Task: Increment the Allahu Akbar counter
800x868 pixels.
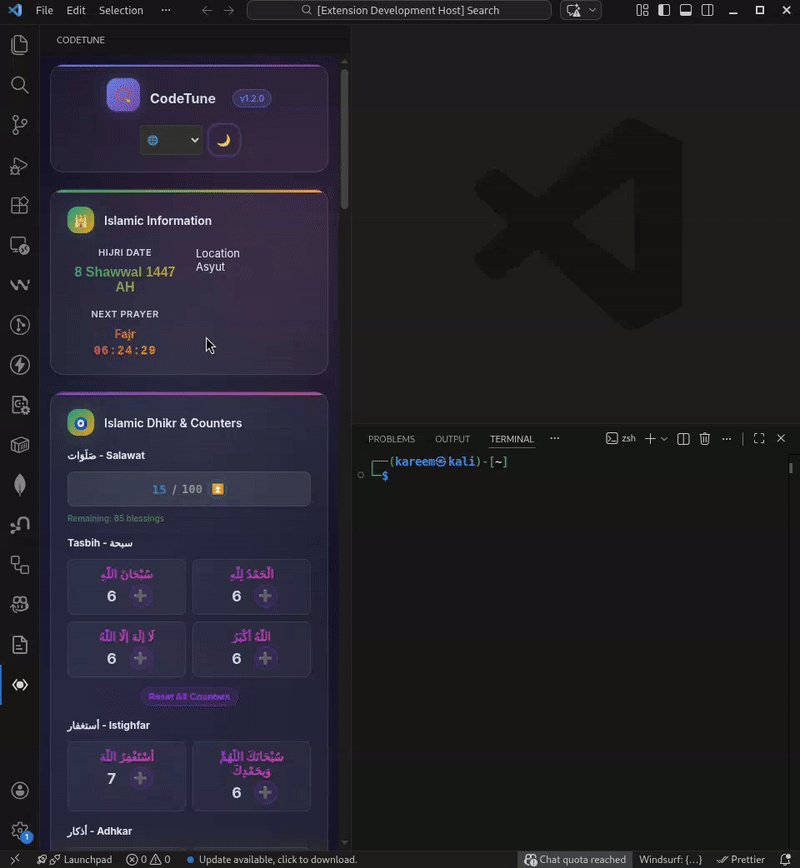Action: click(x=265, y=658)
